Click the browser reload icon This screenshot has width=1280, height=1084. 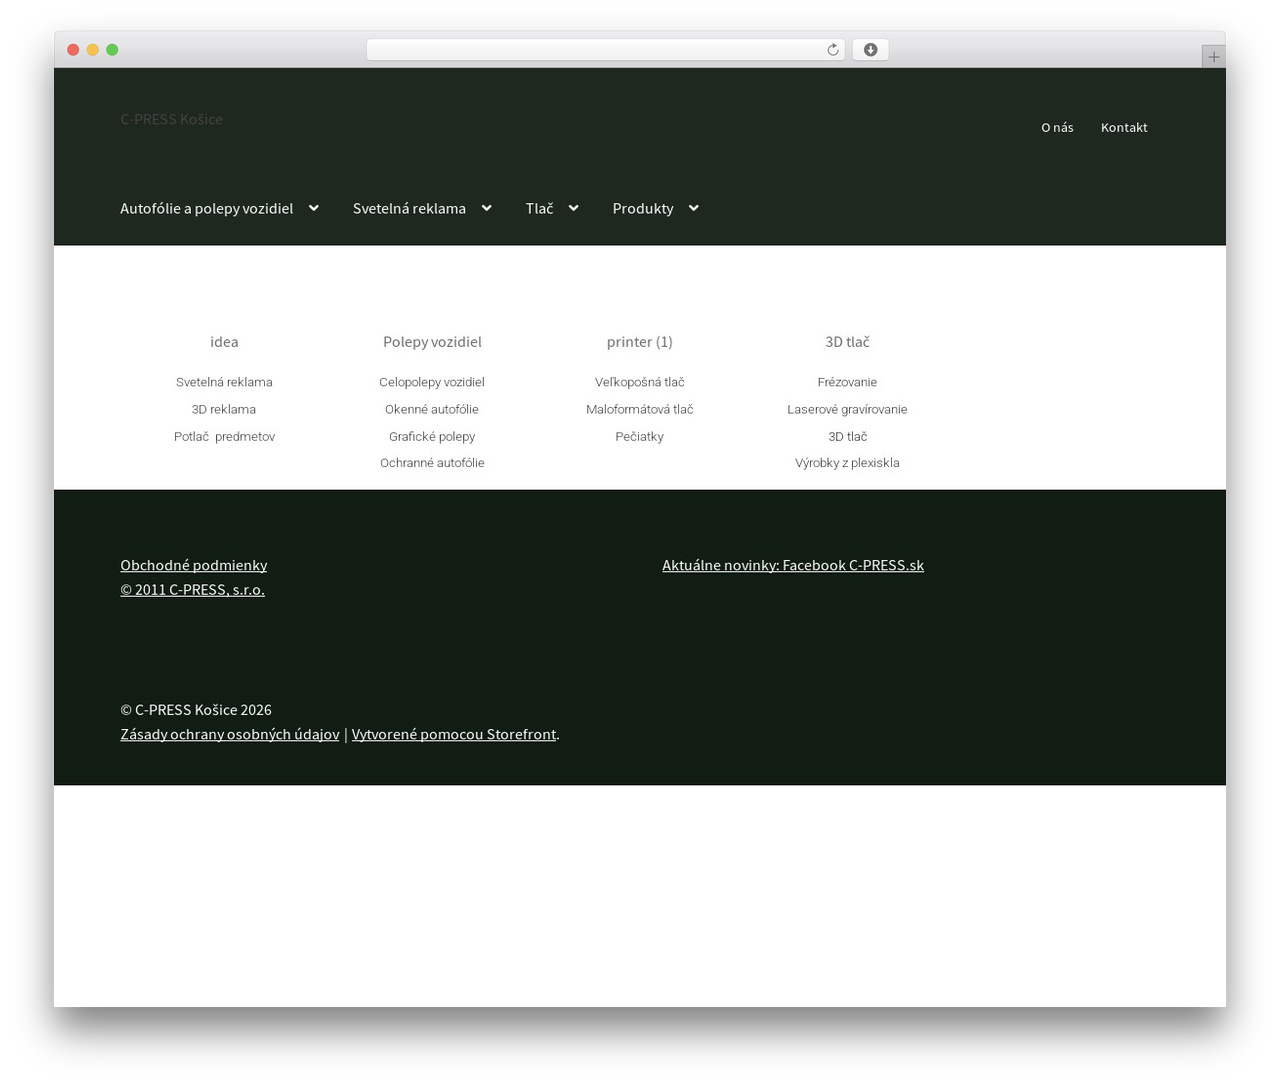click(832, 50)
